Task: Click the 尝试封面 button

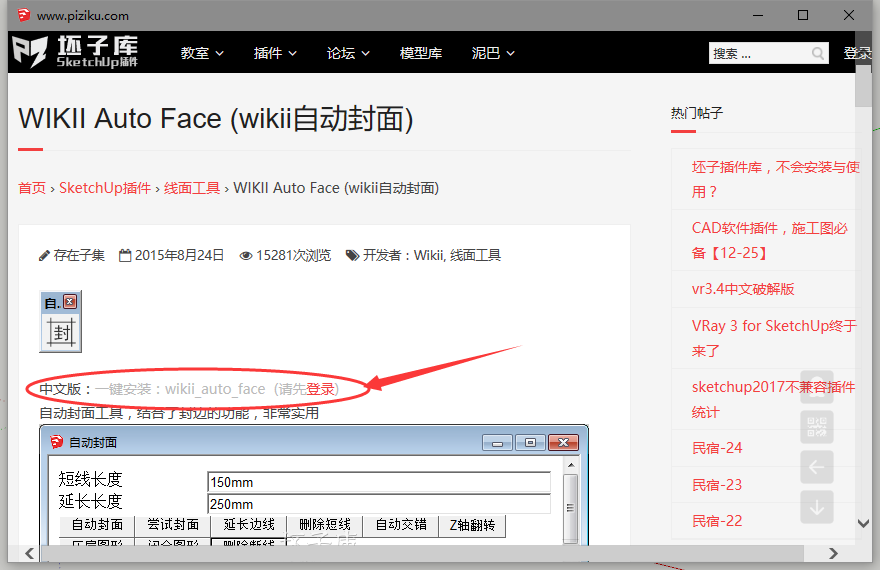Action: tap(173, 525)
